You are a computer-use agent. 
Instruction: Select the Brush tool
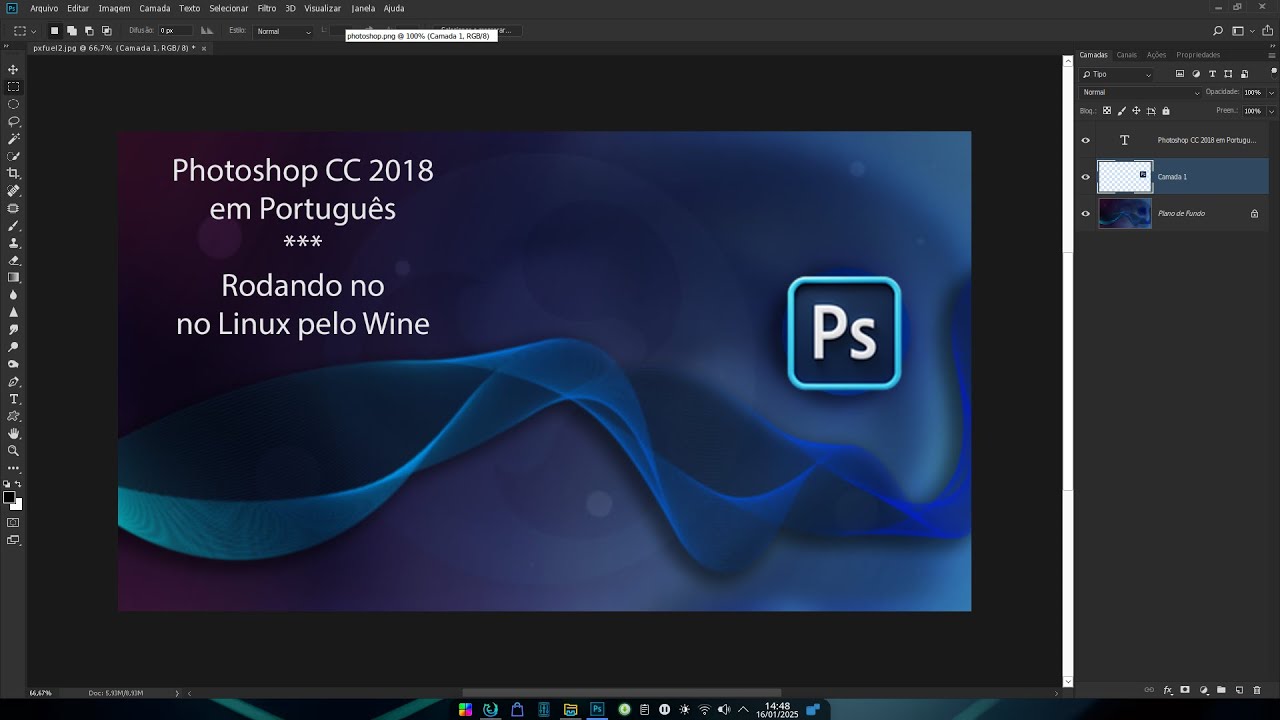(x=13, y=225)
